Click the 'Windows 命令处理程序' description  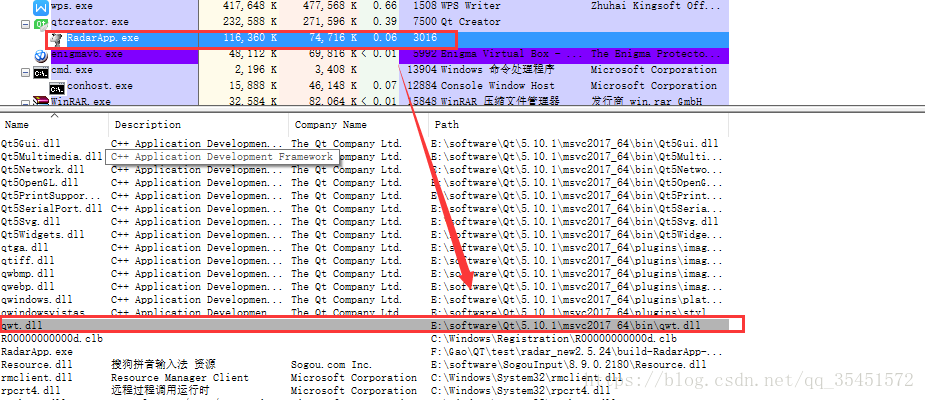click(x=498, y=70)
